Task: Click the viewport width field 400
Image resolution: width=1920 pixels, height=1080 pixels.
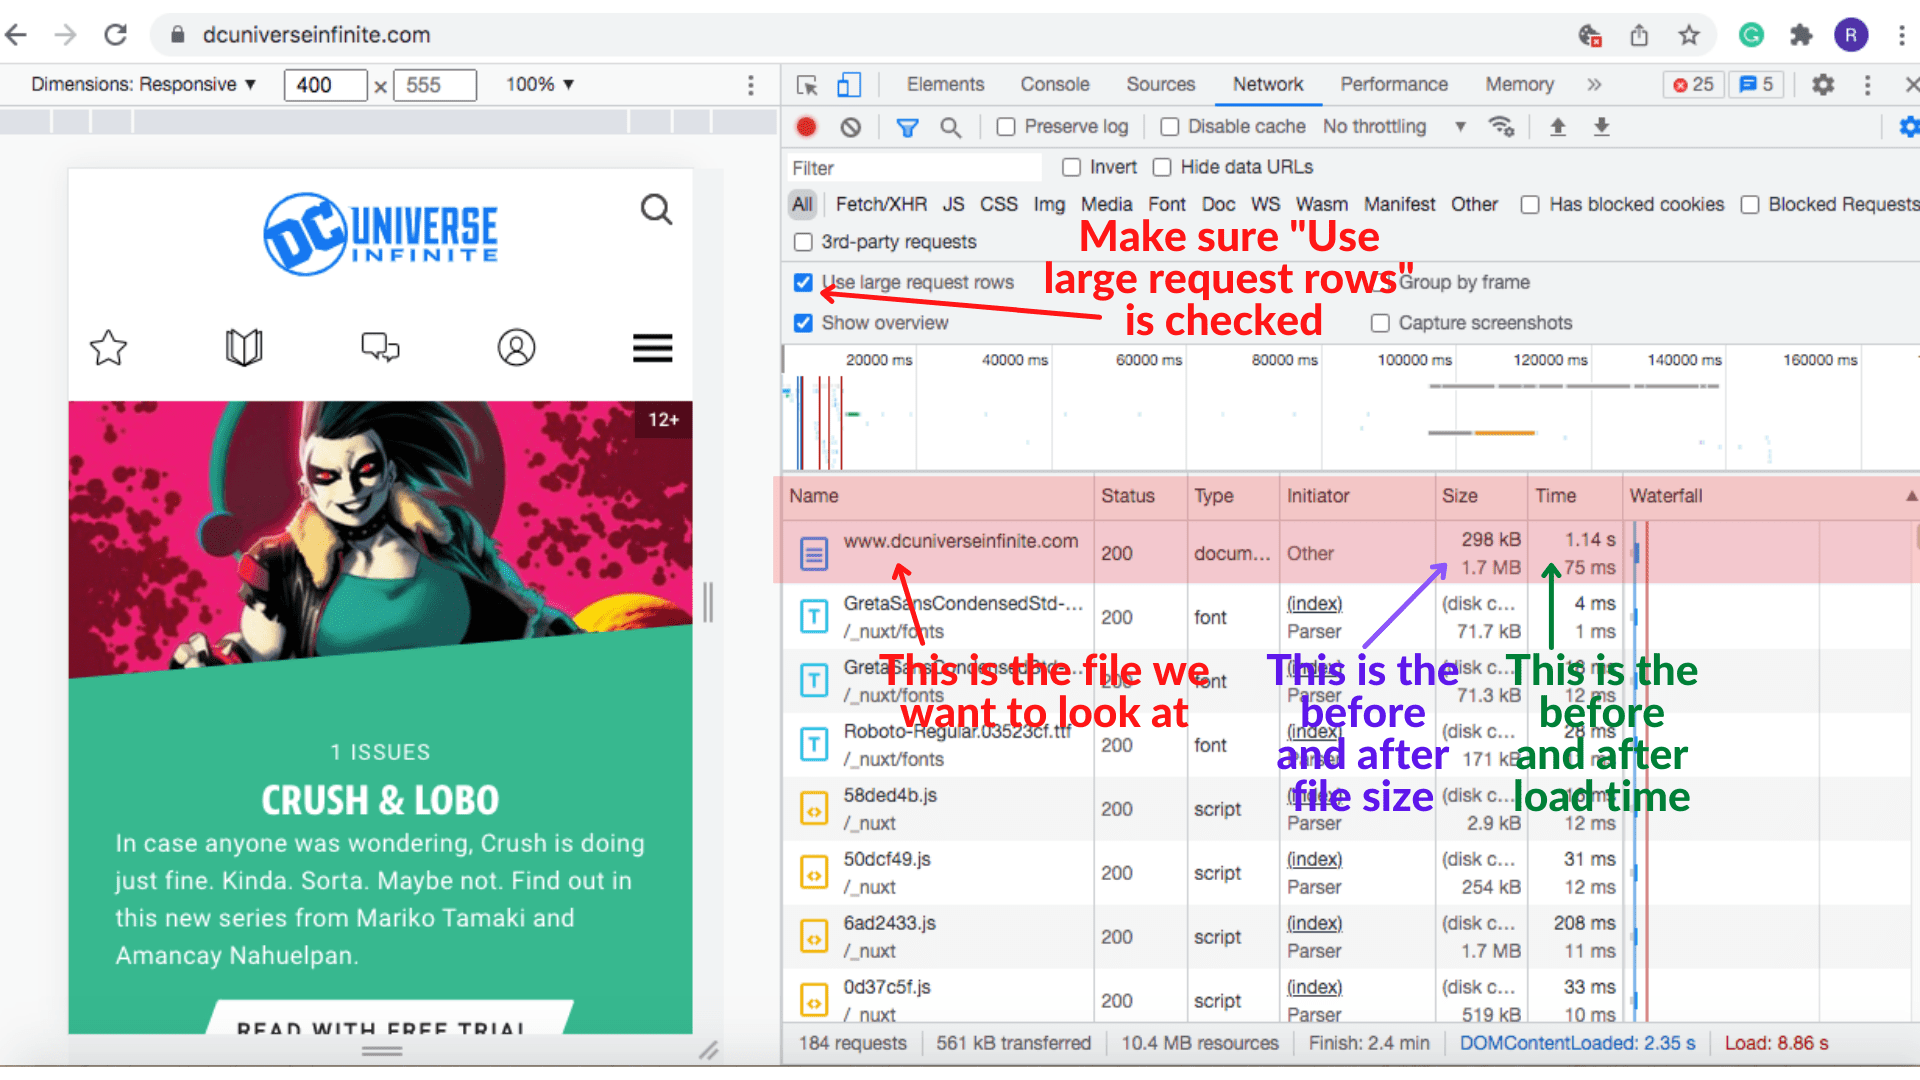Action: coord(325,85)
